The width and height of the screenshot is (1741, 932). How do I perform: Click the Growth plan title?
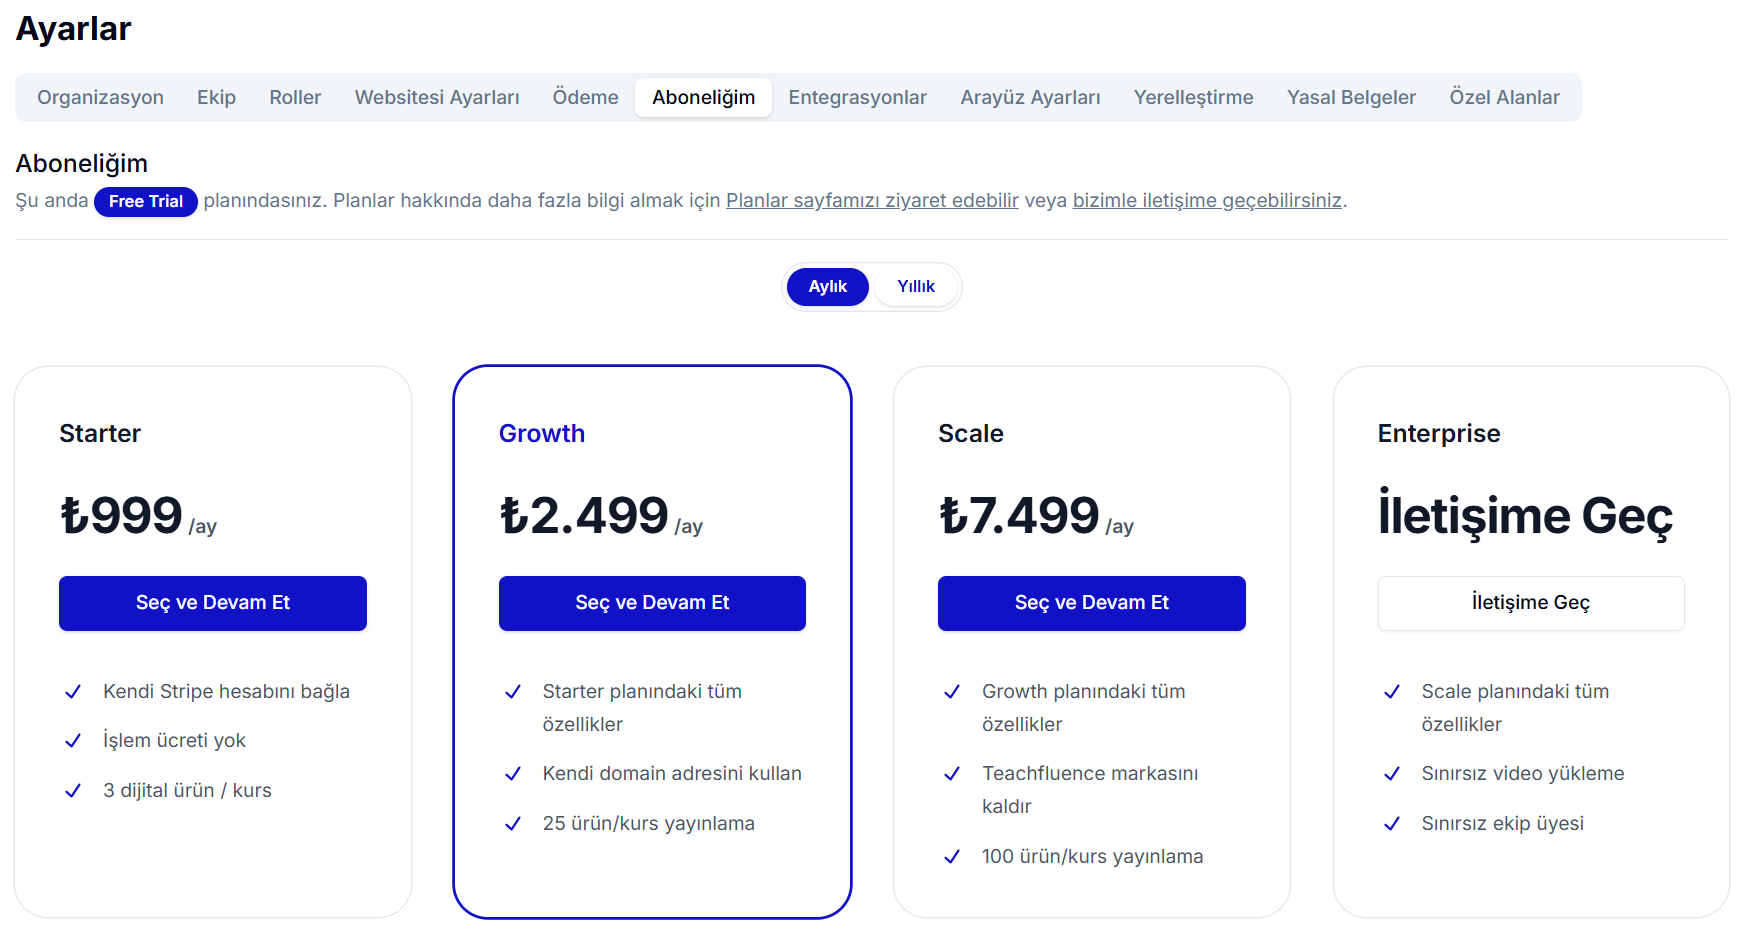coord(542,433)
